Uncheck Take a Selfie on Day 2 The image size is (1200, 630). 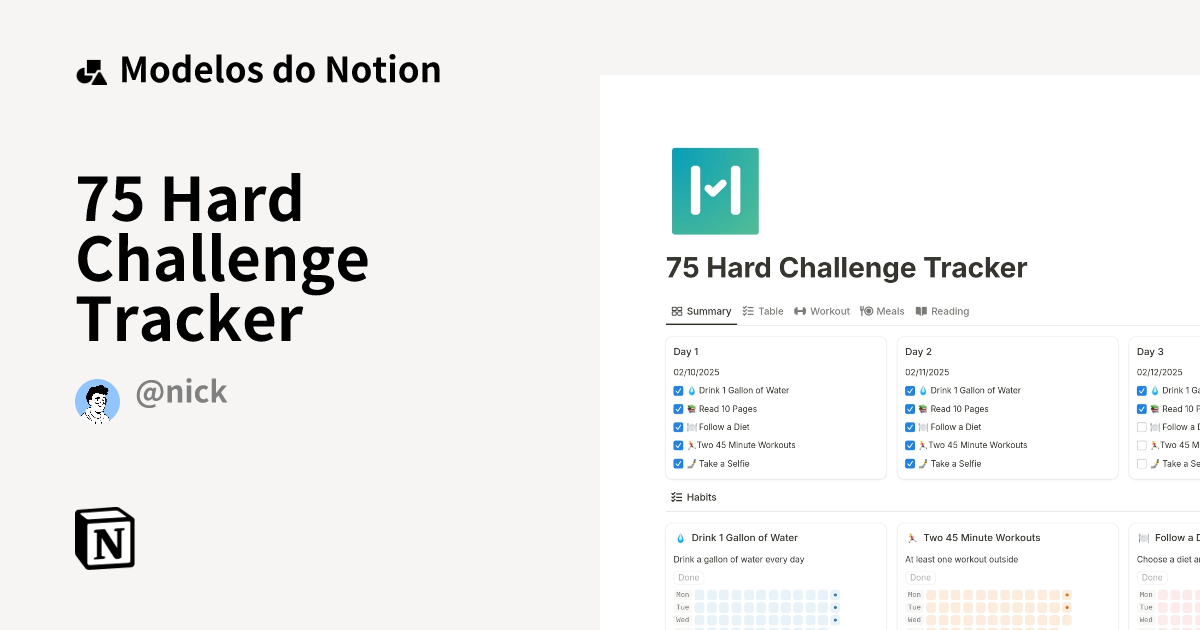point(910,463)
